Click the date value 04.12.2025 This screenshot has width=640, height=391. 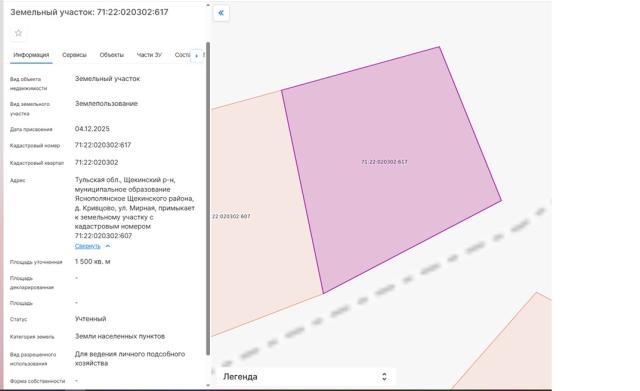coord(92,129)
